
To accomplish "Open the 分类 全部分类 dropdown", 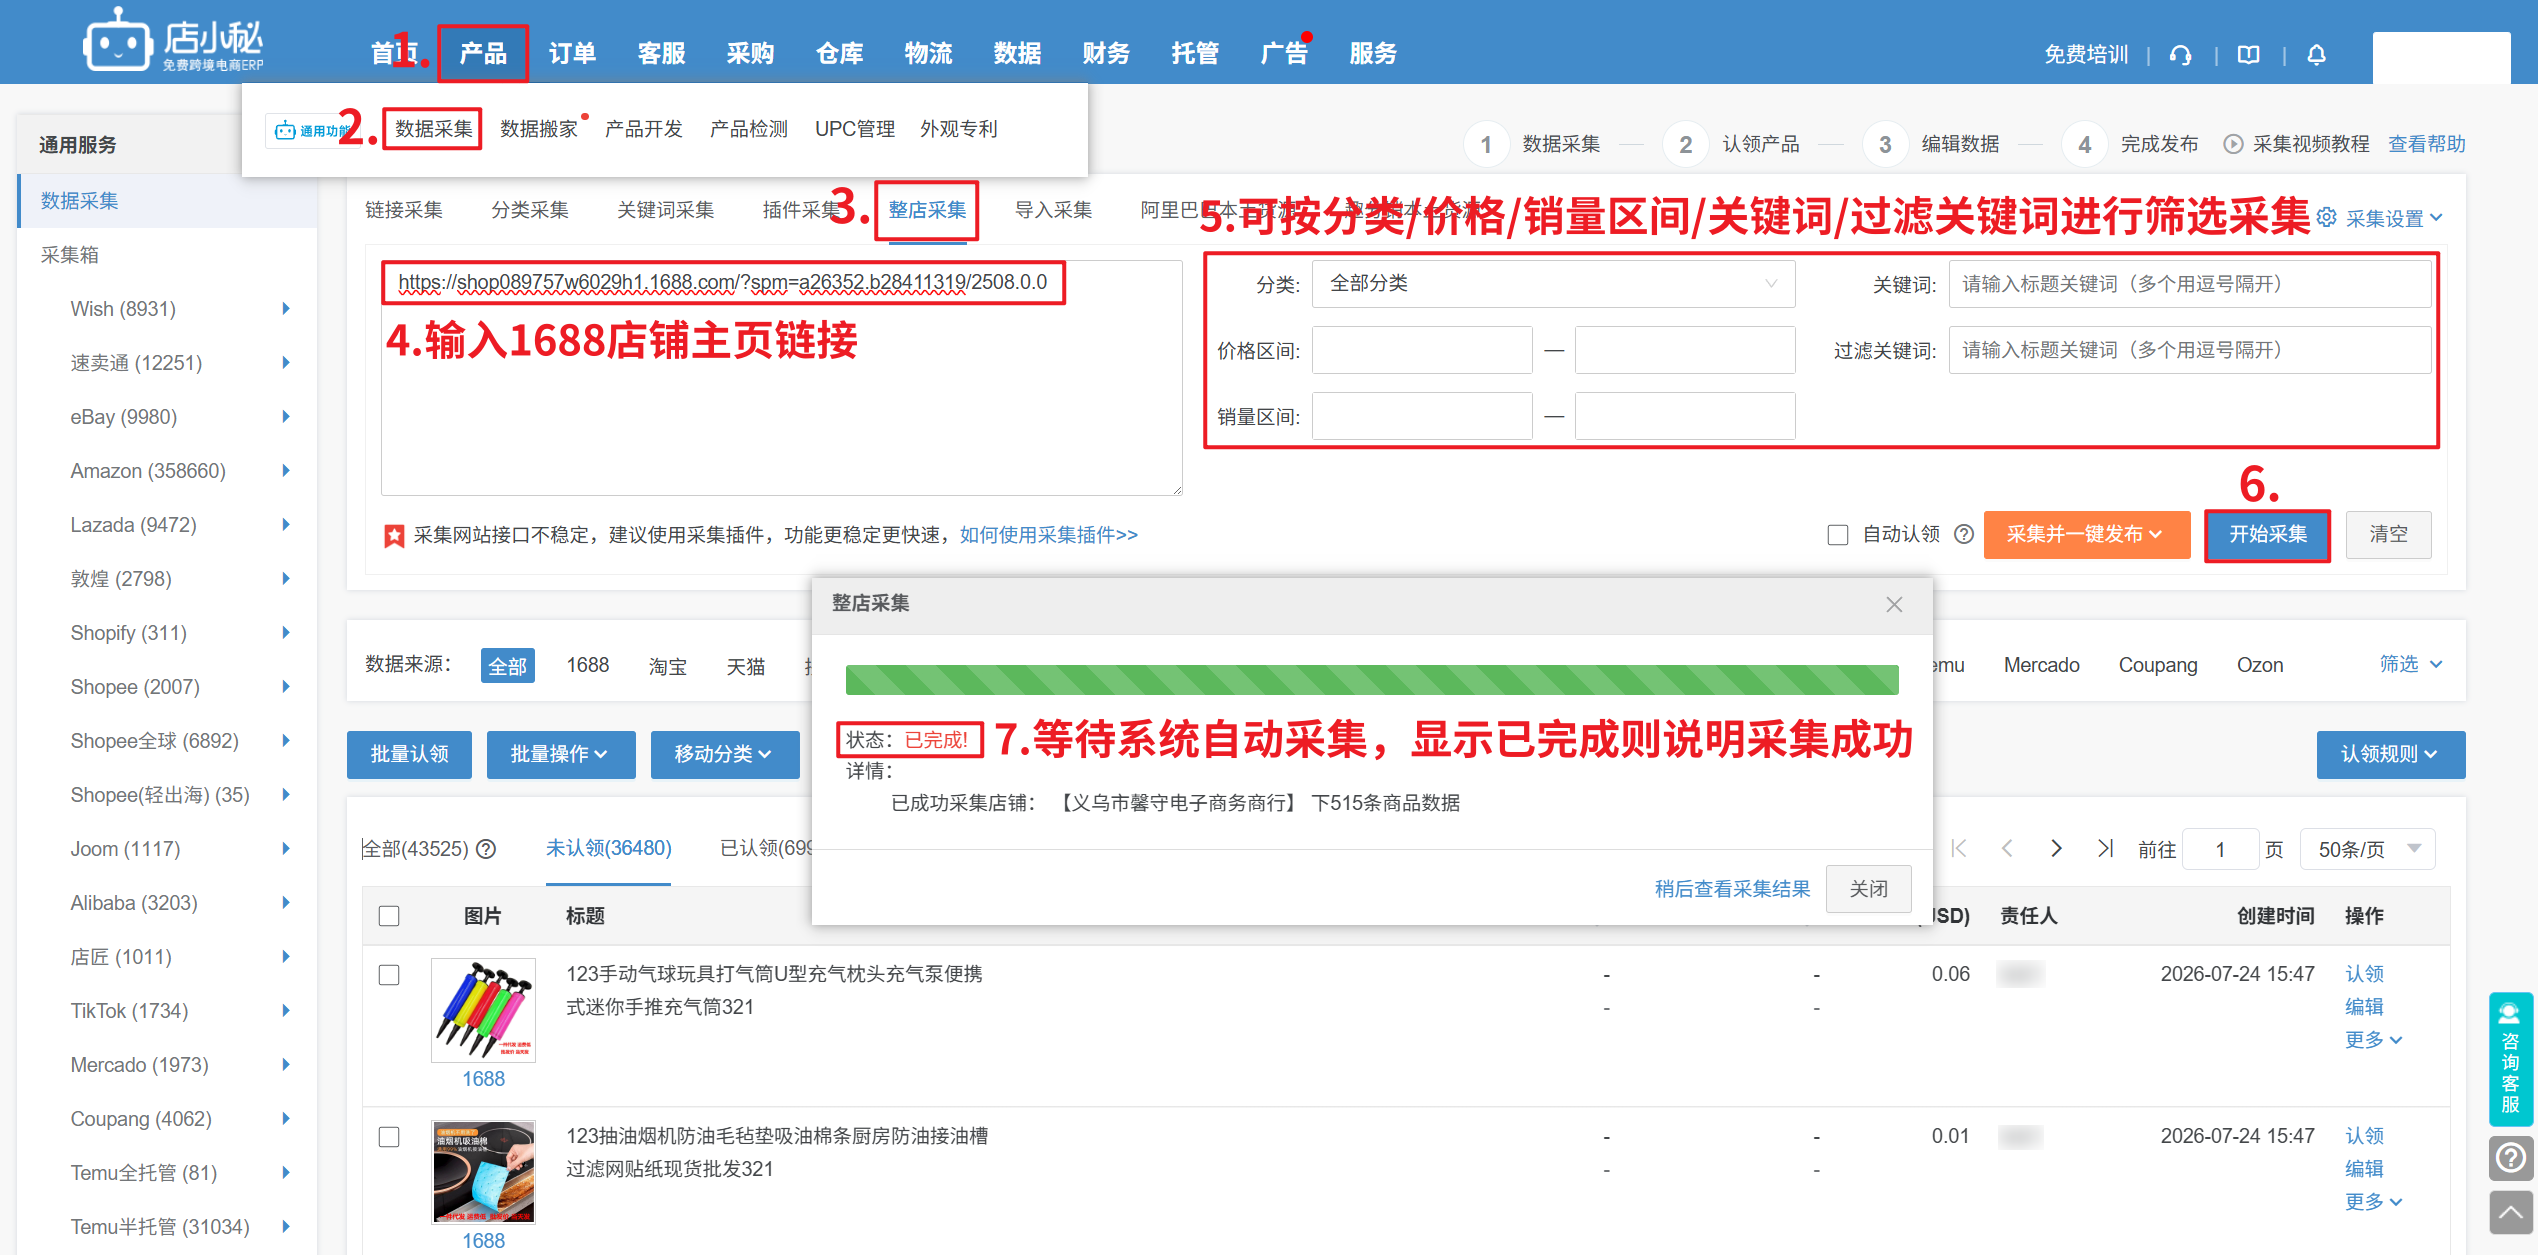I will (1553, 284).
